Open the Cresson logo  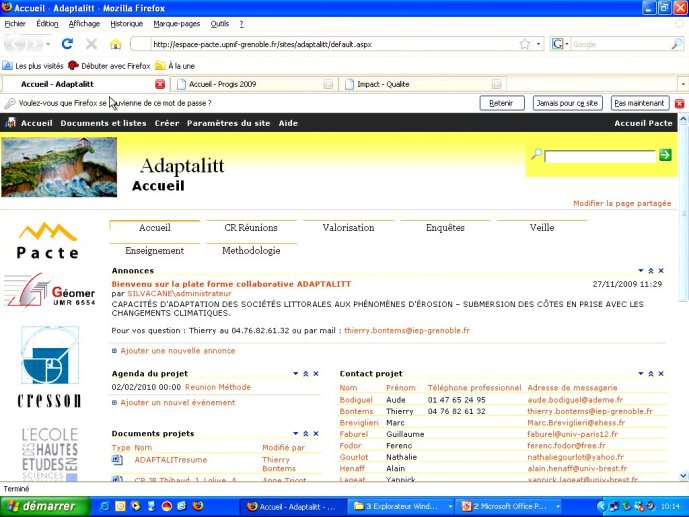pyautogui.click(x=49, y=367)
